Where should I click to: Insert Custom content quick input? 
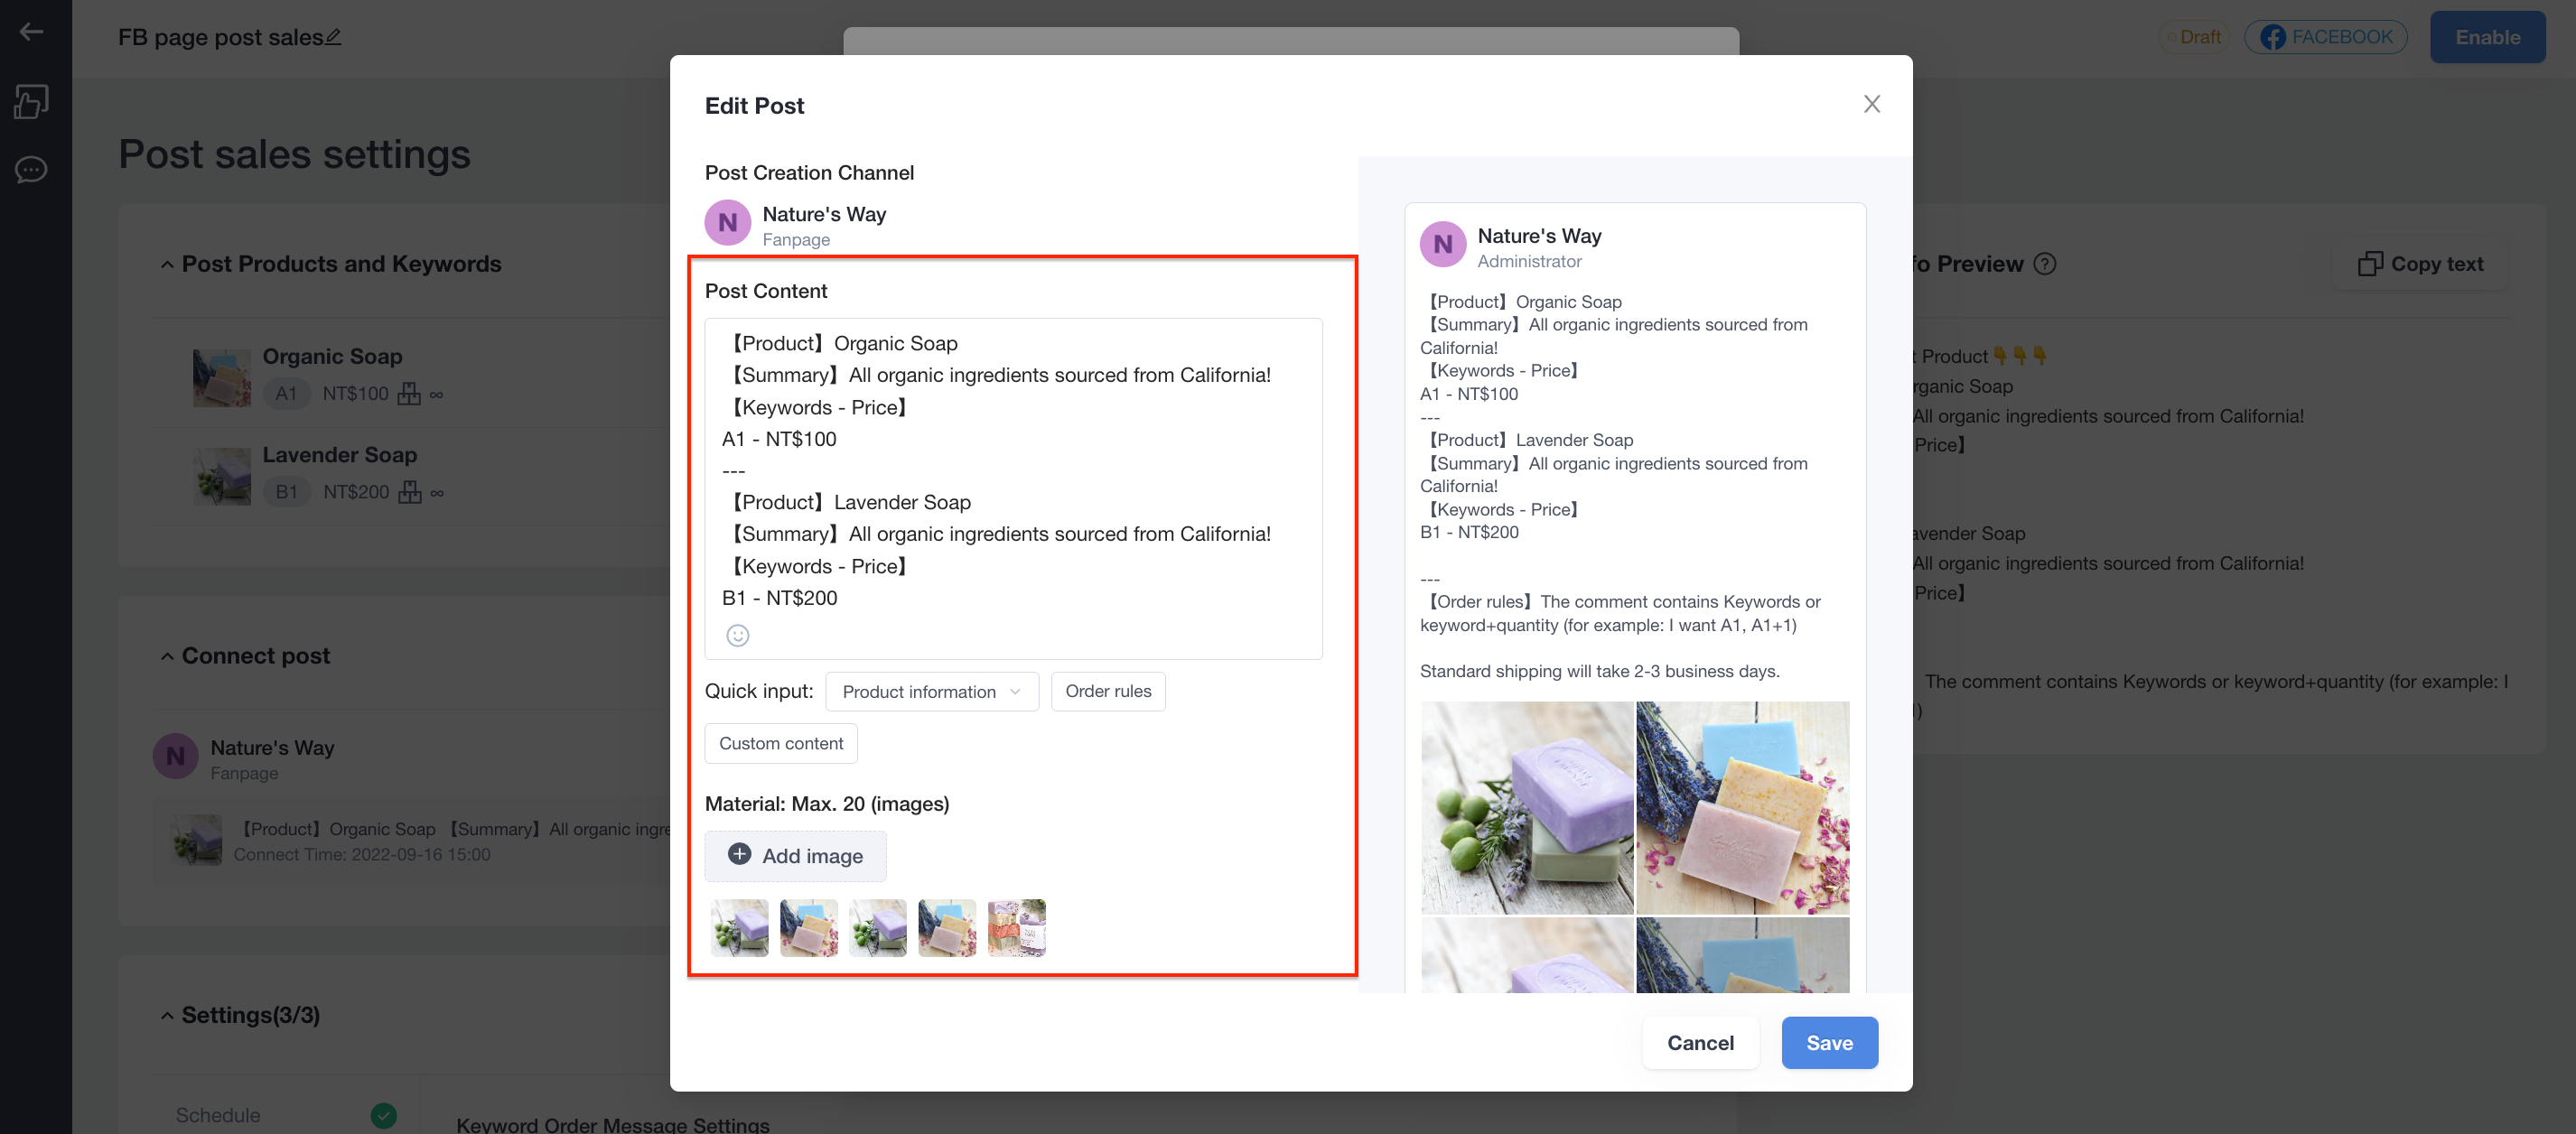coord(780,743)
